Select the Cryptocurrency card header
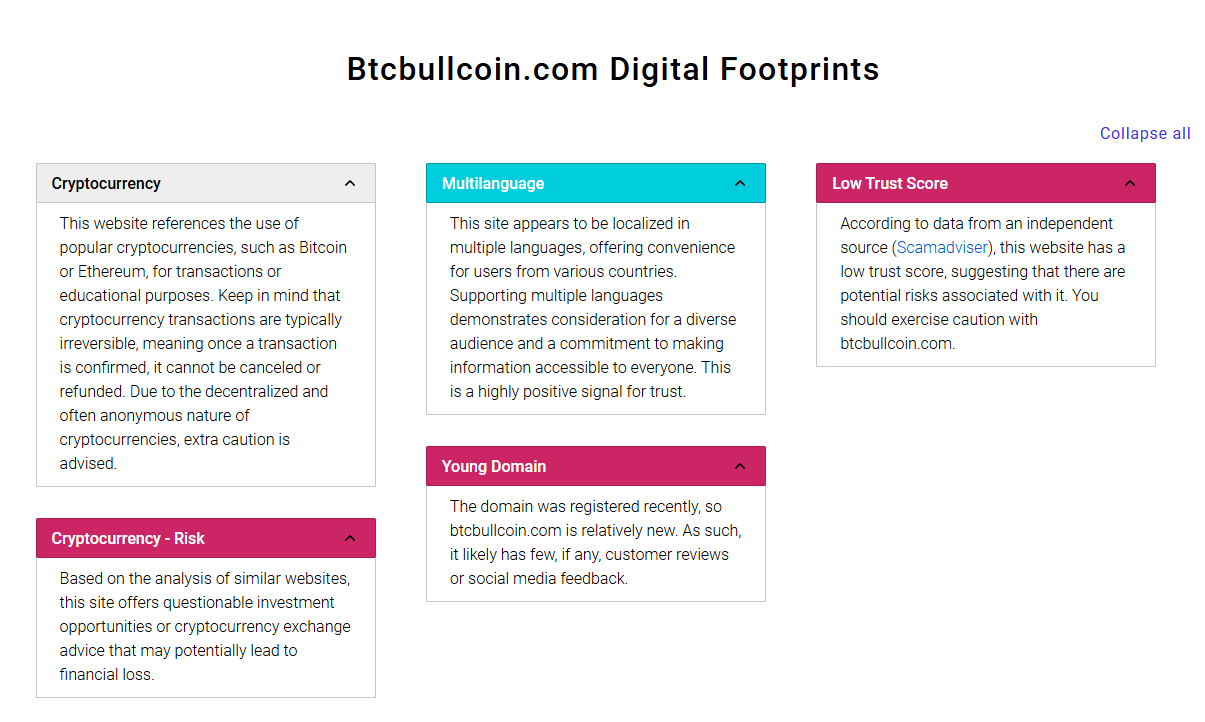Image resolution: width=1205 pixels, height=722 pixels. pyautogui.click(x=206, y=183)
